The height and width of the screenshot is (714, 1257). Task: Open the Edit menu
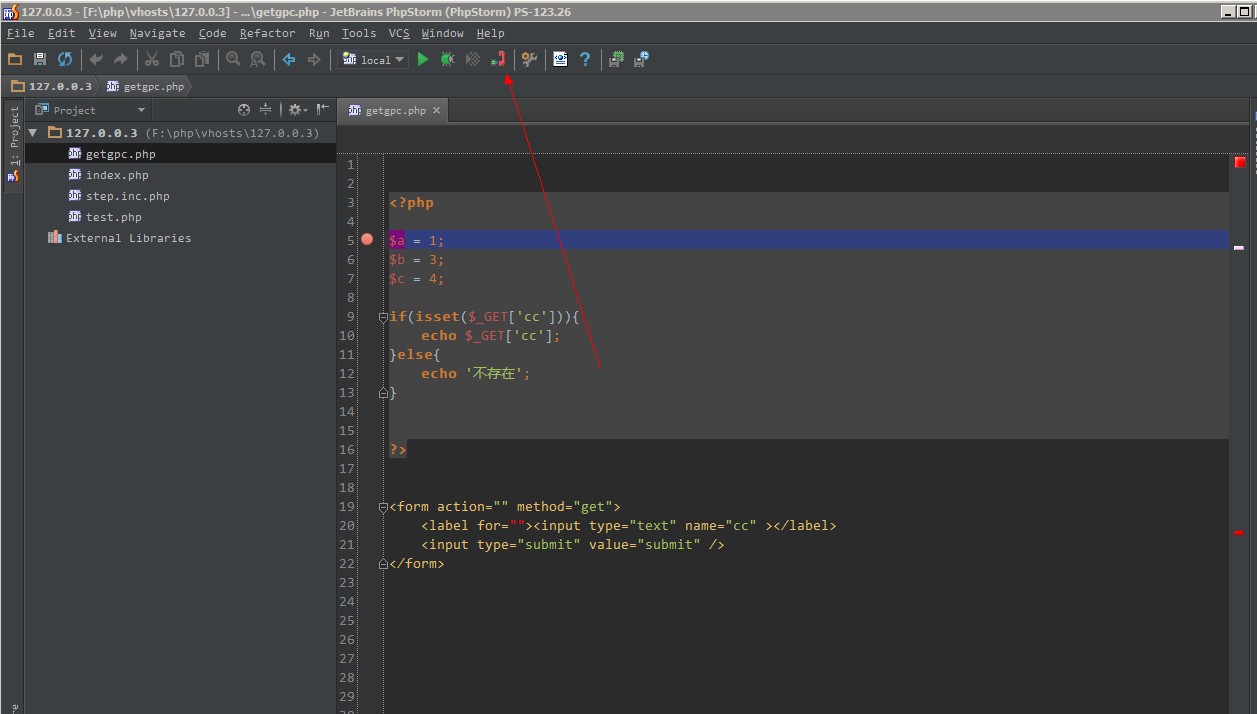coord(61,33)
